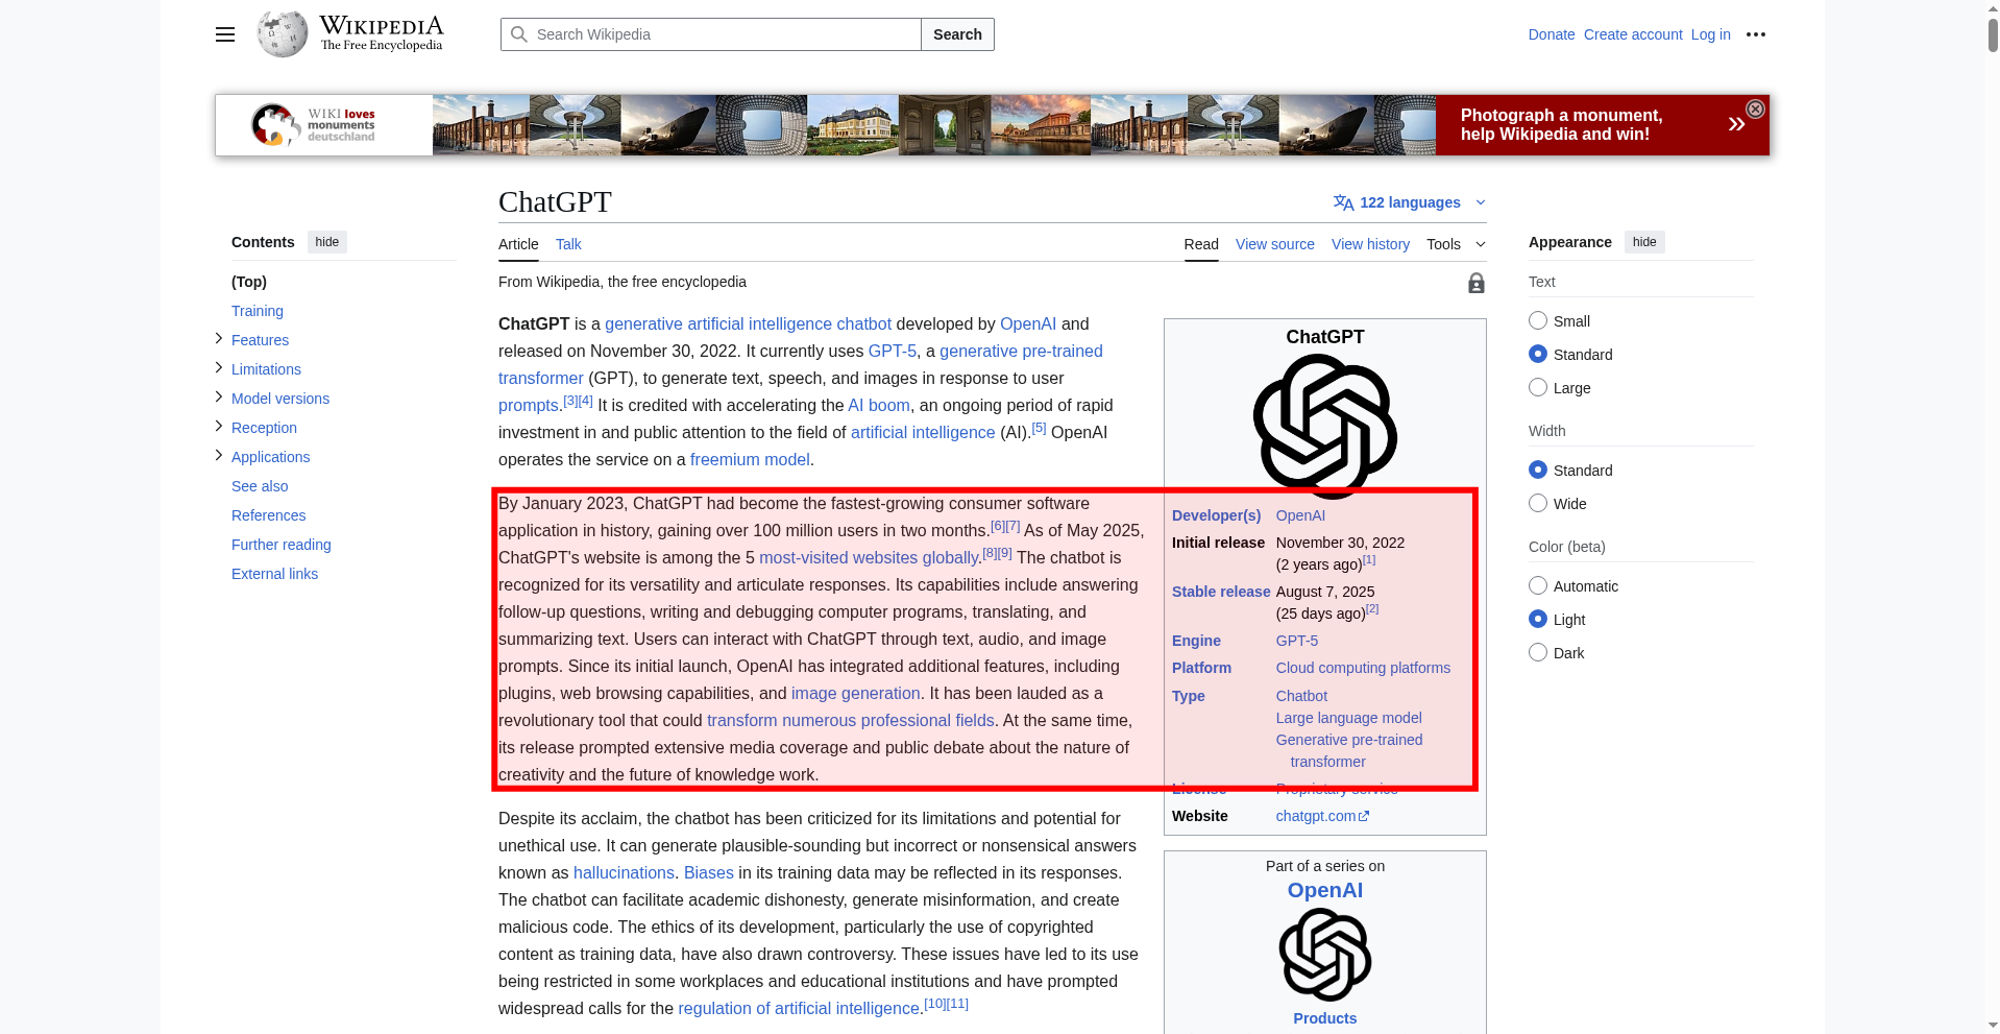Click external link icon next to chatgpt.com
This screenshot has height=1034, width=2000.
click(1364, 816)
